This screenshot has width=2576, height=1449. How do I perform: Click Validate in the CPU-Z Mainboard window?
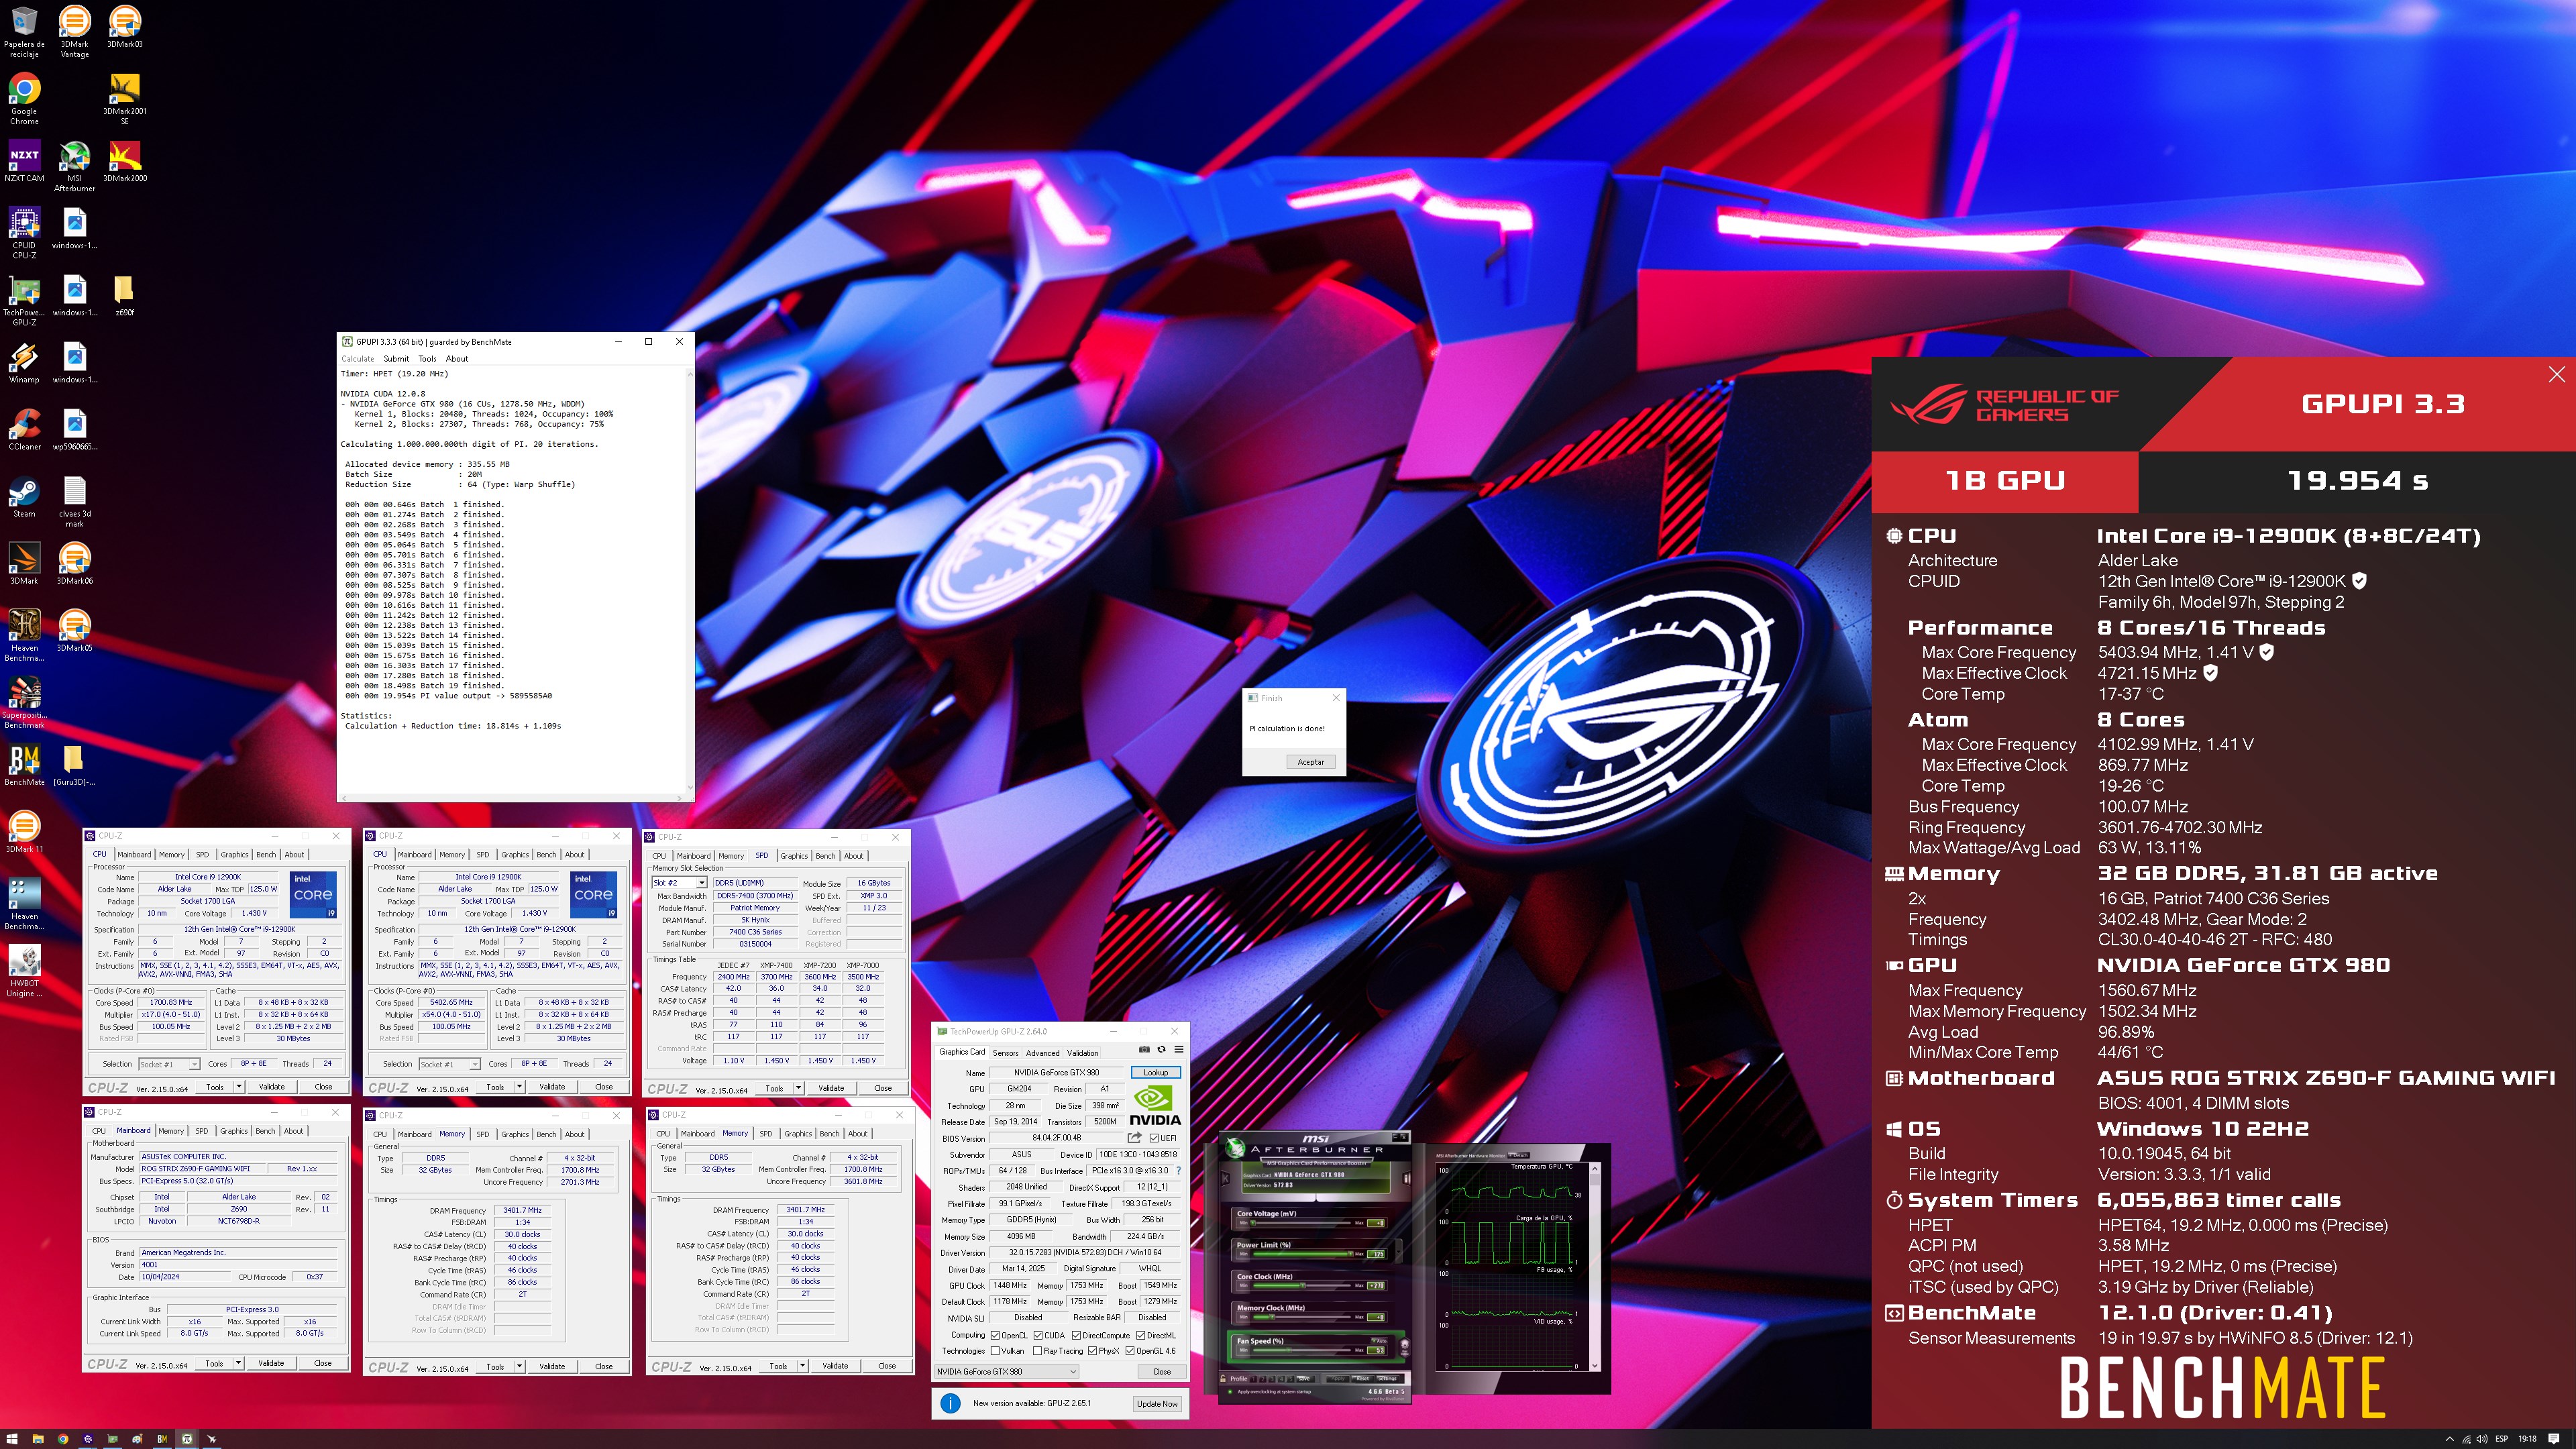click(271, 1363)
